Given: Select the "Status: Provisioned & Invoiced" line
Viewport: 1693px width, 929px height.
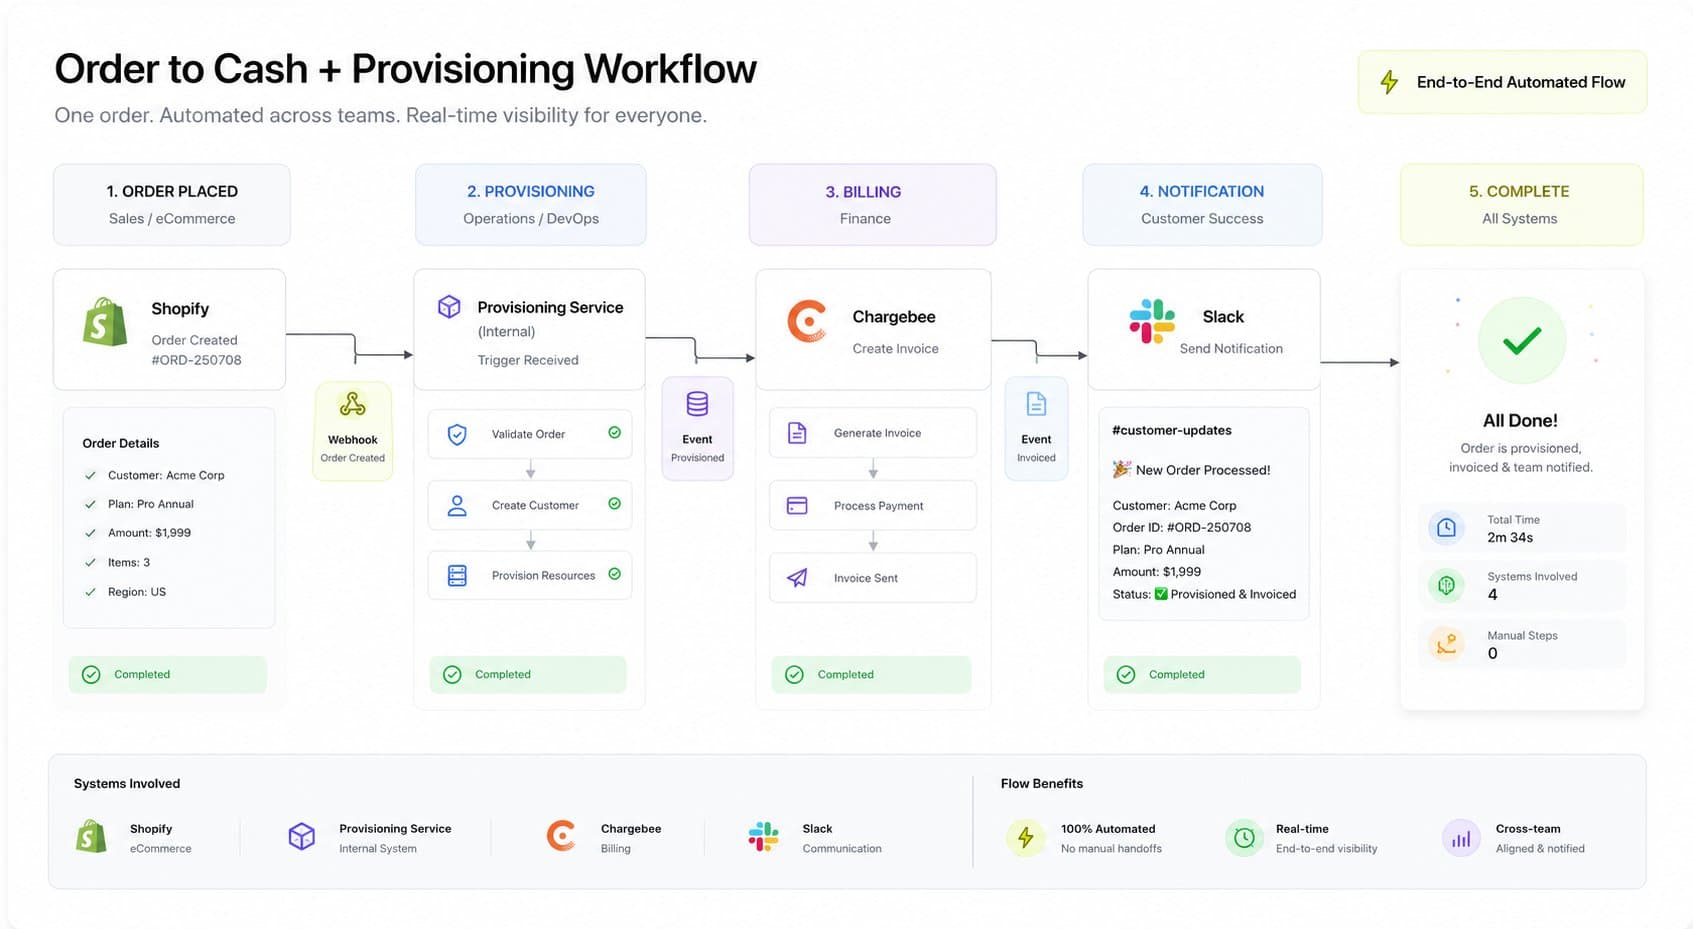Looking at the screenshot, I should (1204, 594).
